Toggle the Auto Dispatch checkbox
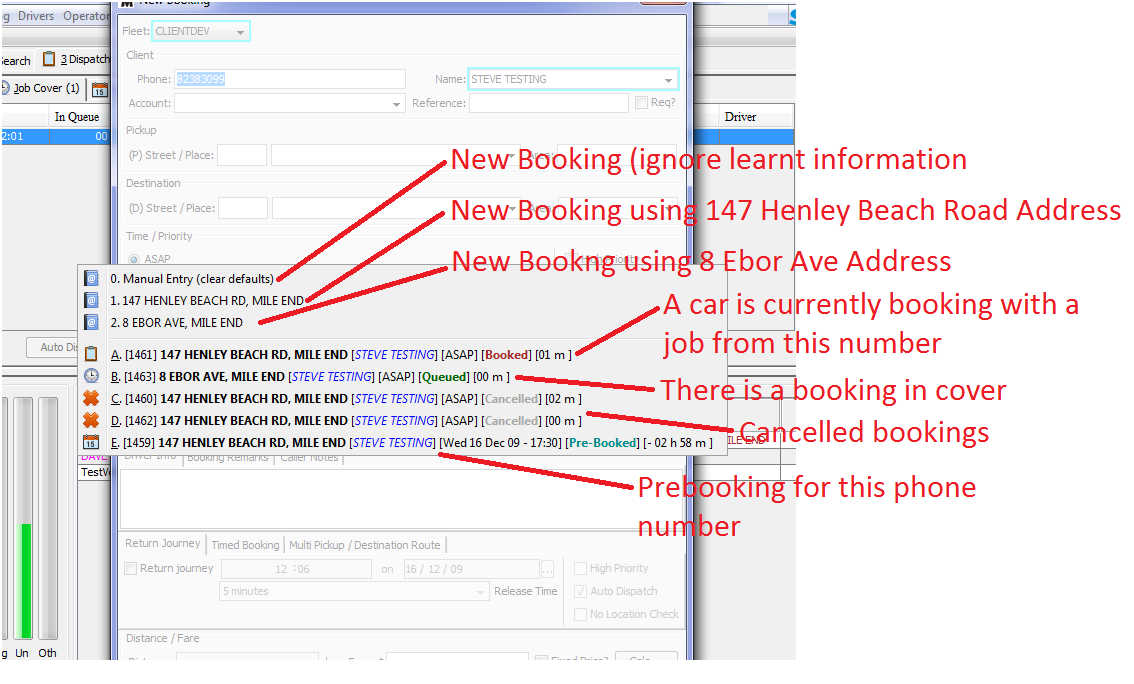Screen dimensions: 1134x684 (580, 591)
